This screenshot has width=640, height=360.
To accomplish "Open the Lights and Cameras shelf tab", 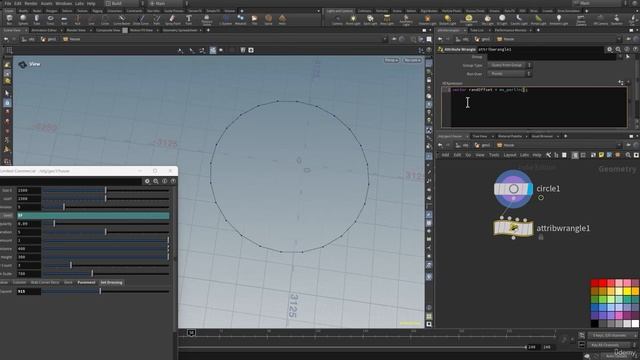I will click(x=339, y=11).
